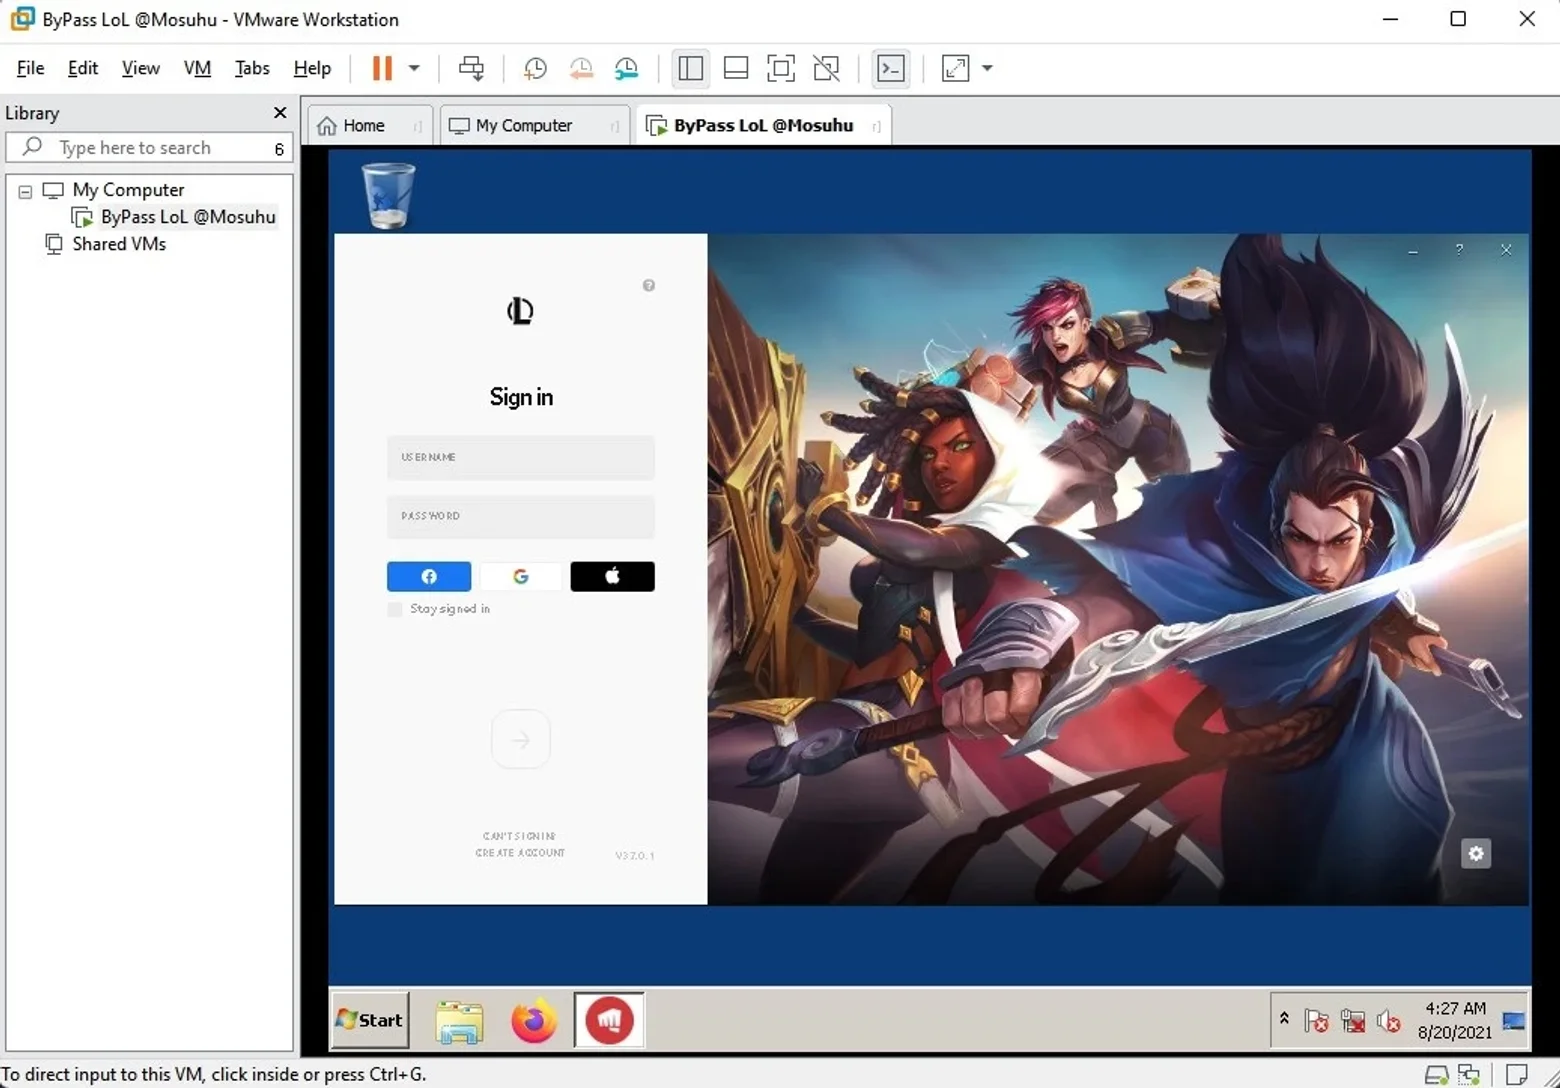Close the Library panel
This screenshot has width=1560, height=1088.
click(280, 113)
